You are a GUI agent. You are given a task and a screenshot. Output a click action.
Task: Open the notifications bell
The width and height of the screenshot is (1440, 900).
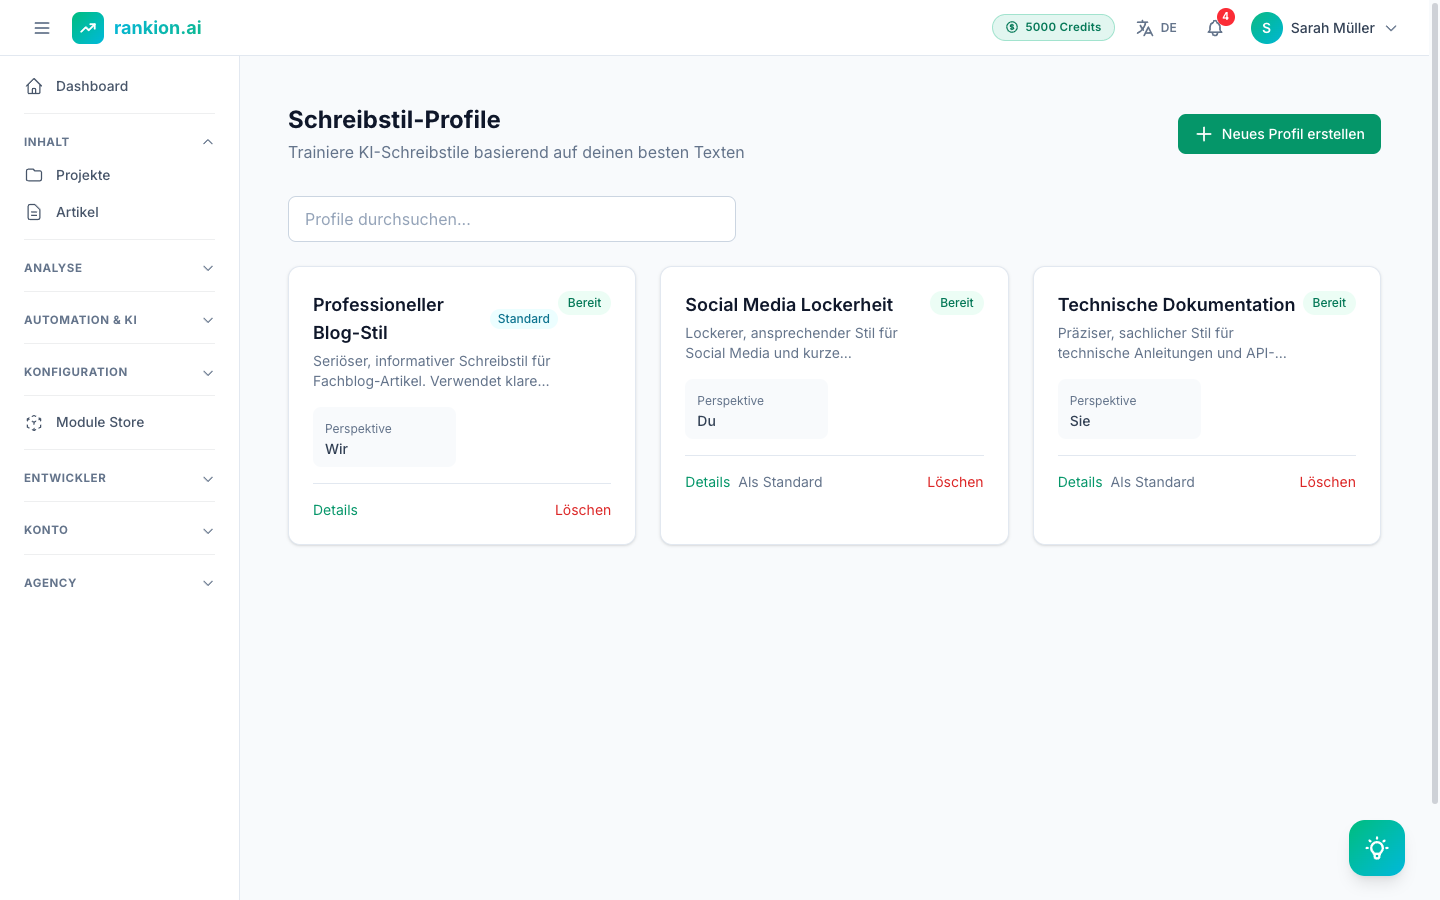tap(1215, 28)
